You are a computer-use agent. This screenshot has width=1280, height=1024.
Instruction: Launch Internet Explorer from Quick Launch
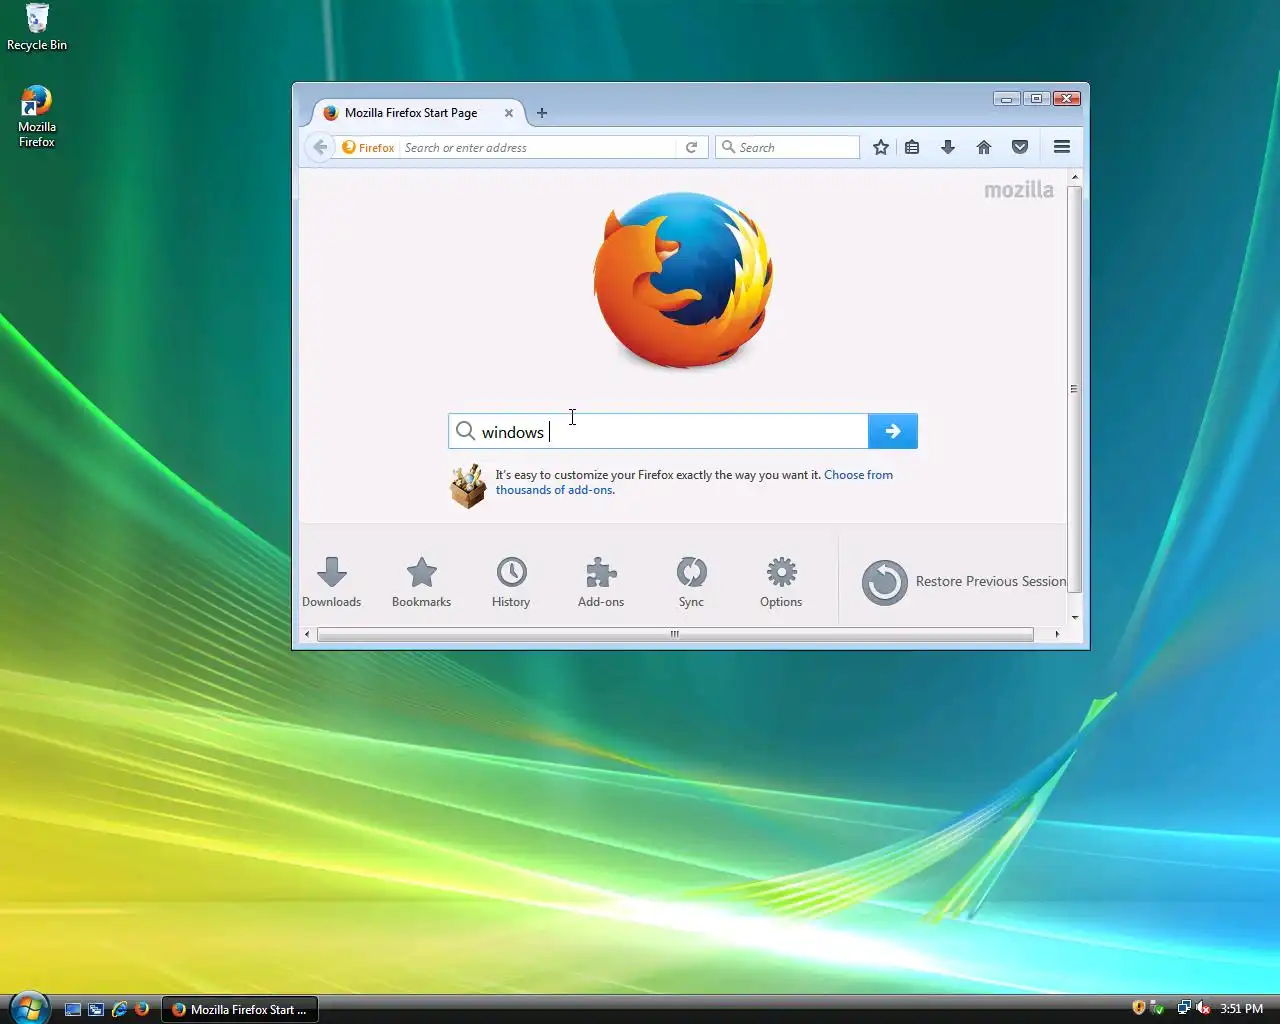pos(119,1009)
